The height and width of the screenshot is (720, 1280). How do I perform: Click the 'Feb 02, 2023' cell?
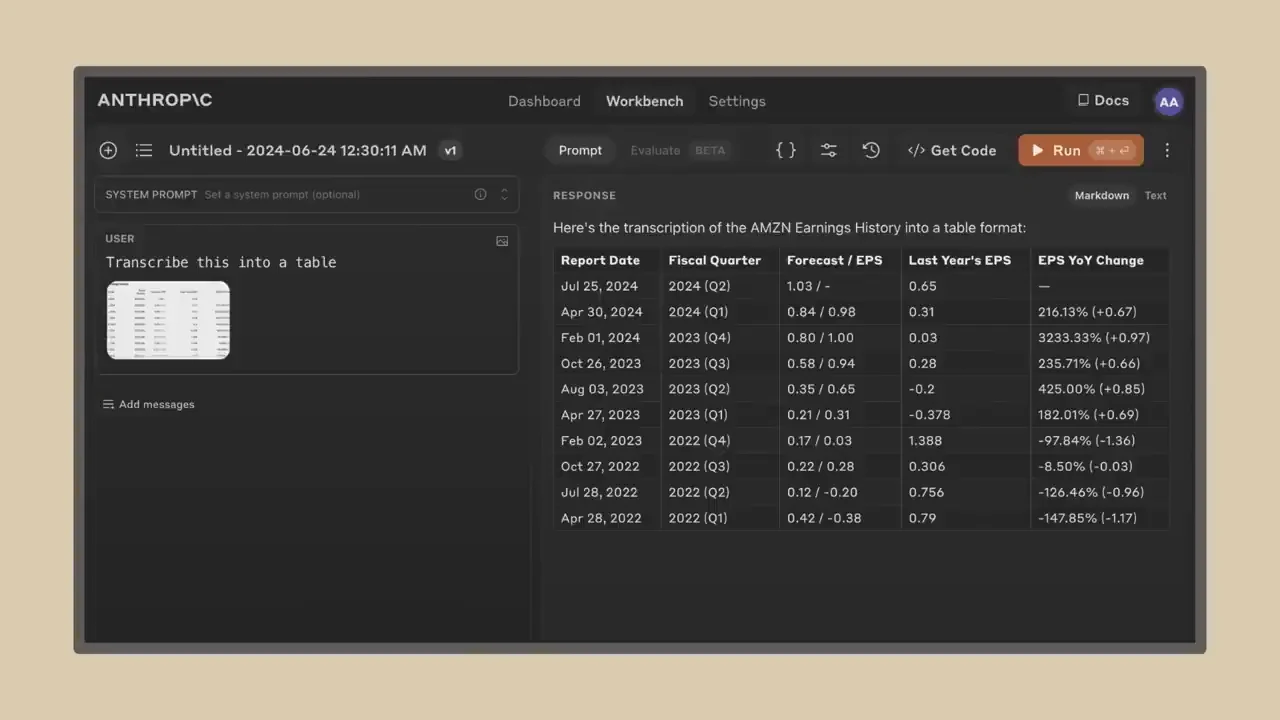tap(601, 441)
